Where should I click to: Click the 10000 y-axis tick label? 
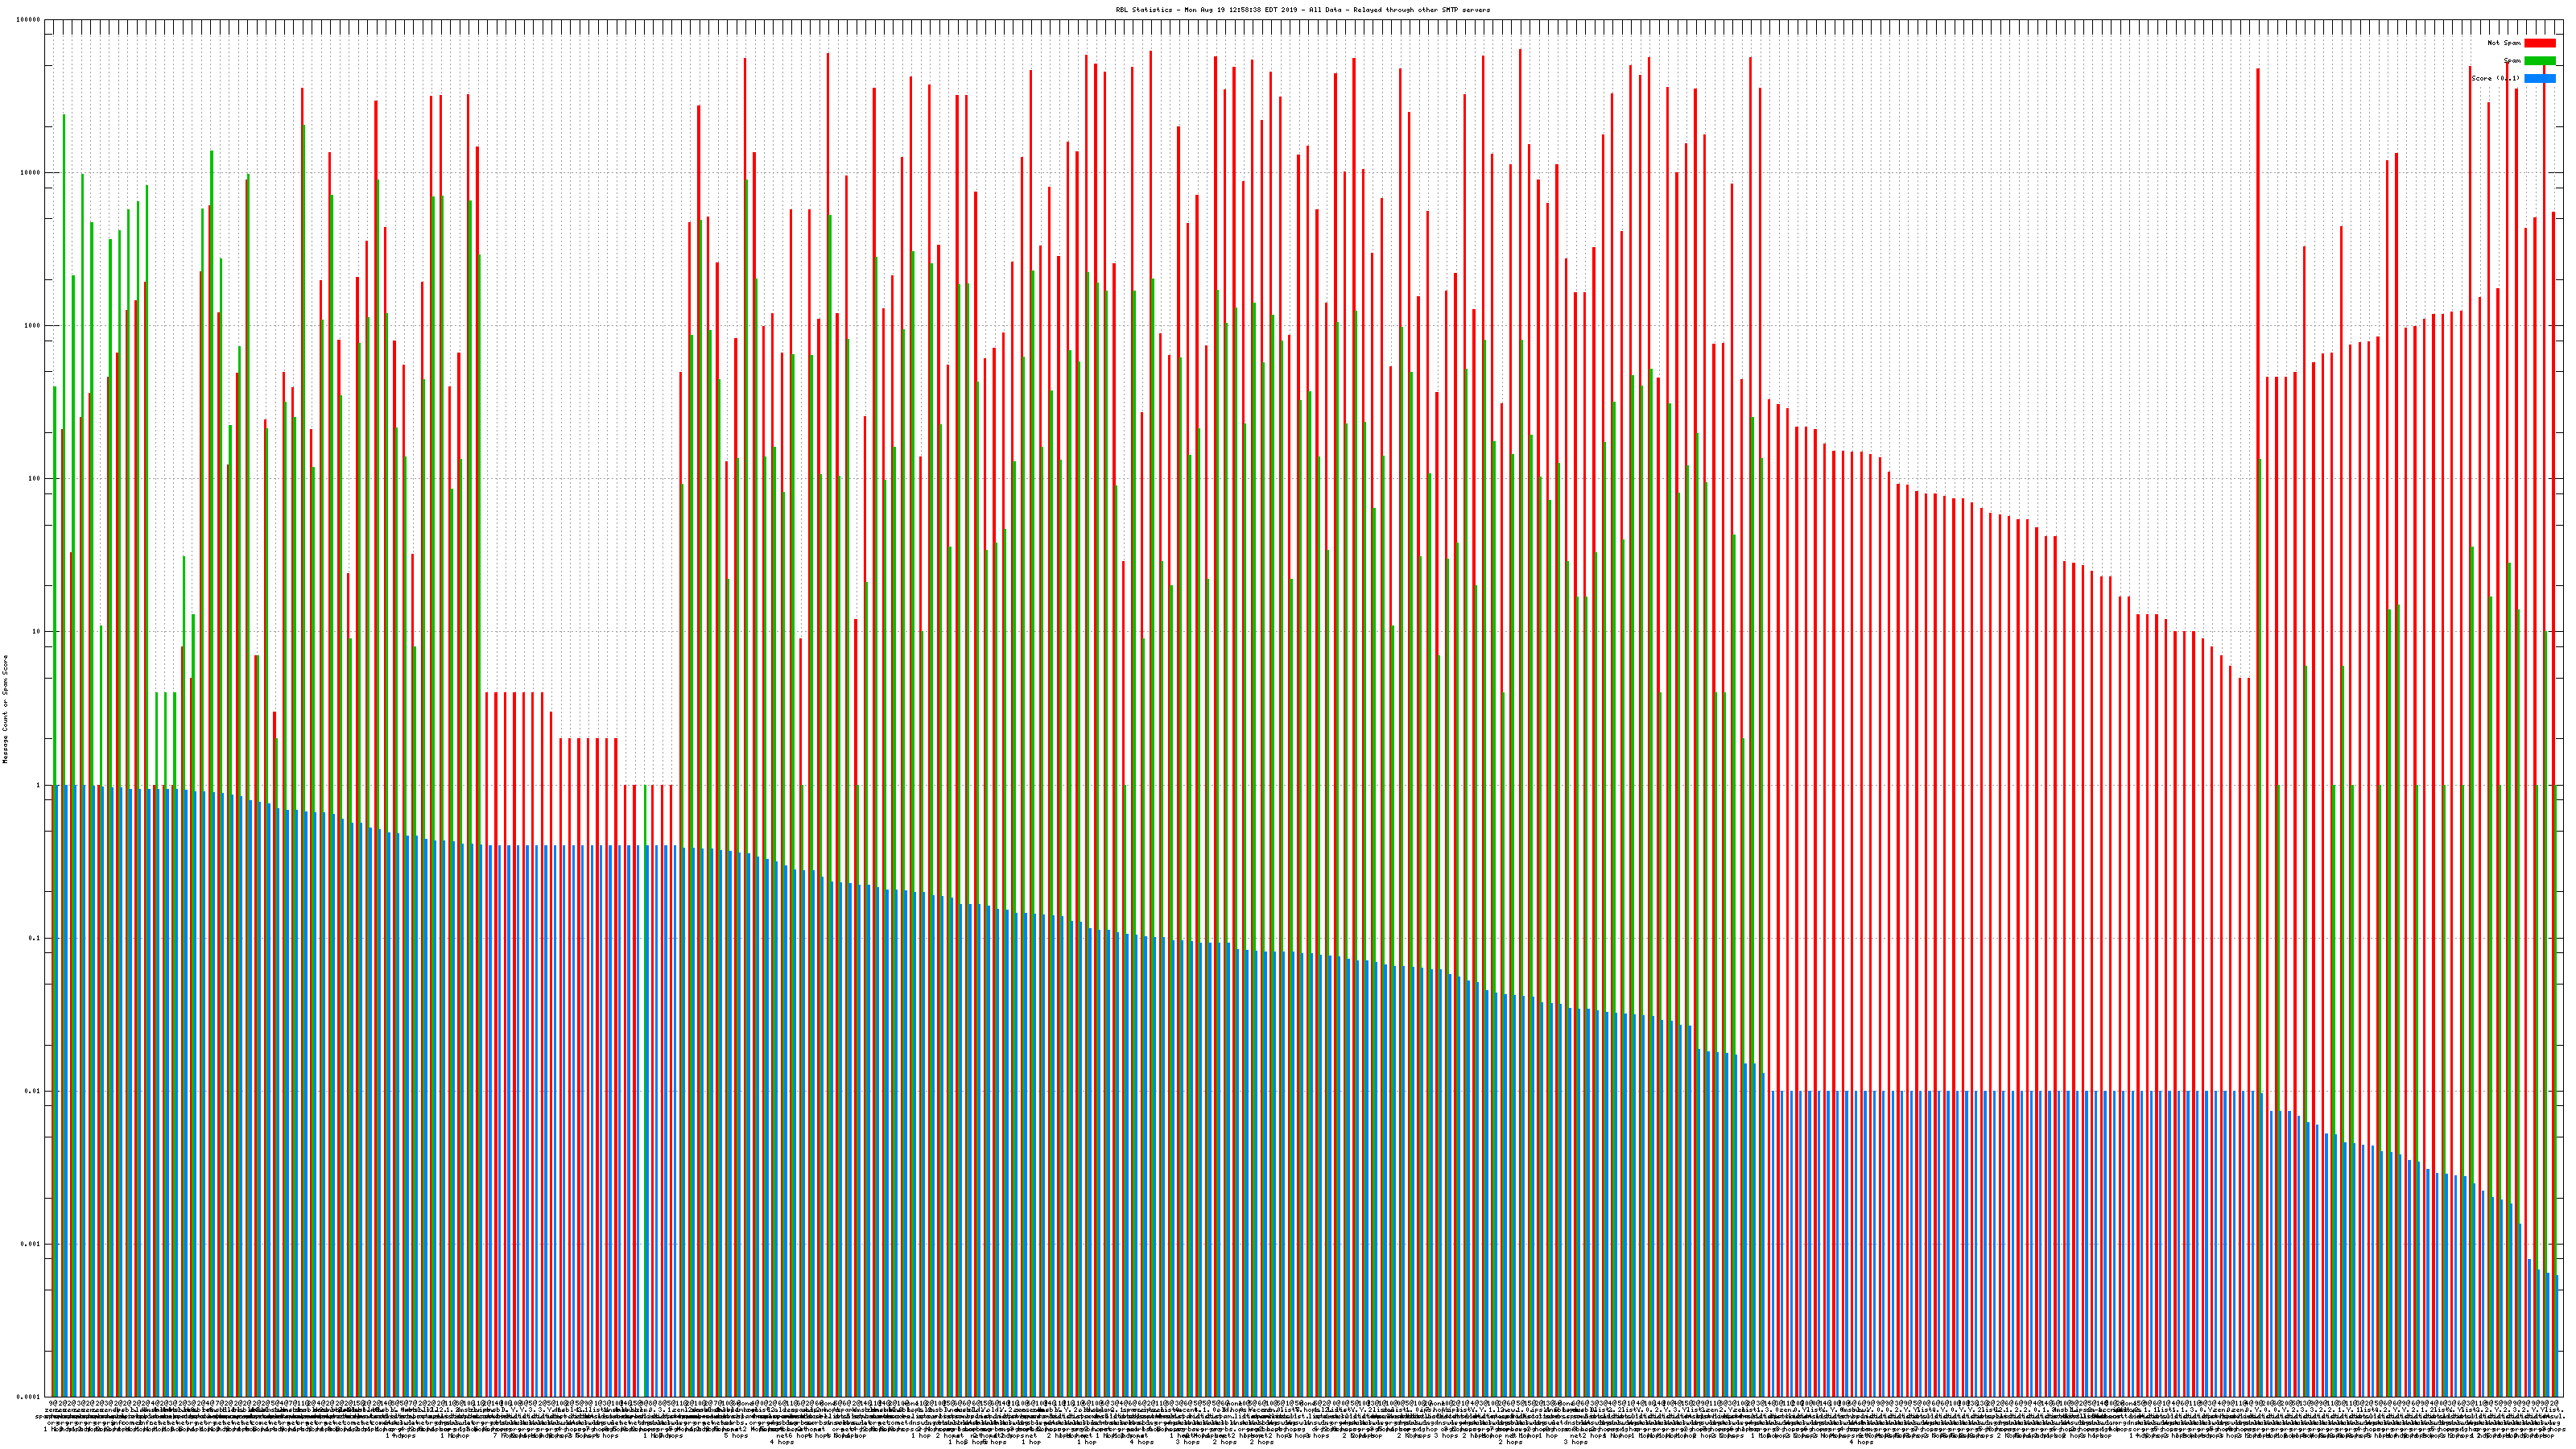[x=32, y=173]
